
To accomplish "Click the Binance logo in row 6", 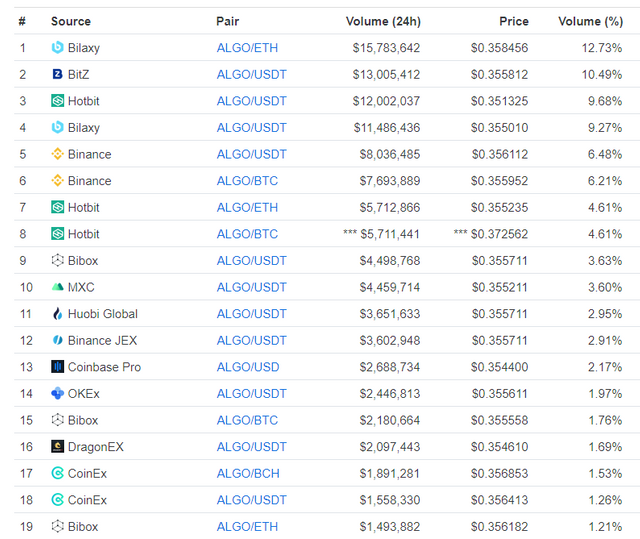I will coord(58,181).
